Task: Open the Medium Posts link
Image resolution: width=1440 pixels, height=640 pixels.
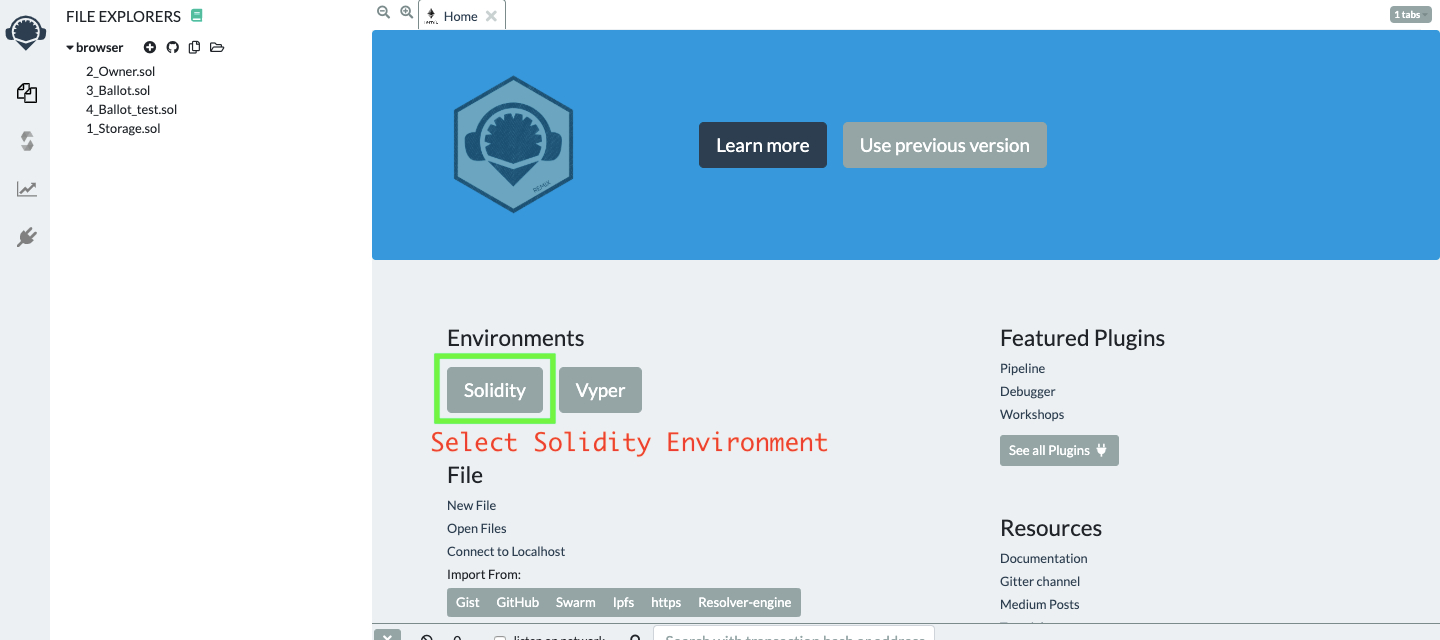Action: tap(1040, 605)
